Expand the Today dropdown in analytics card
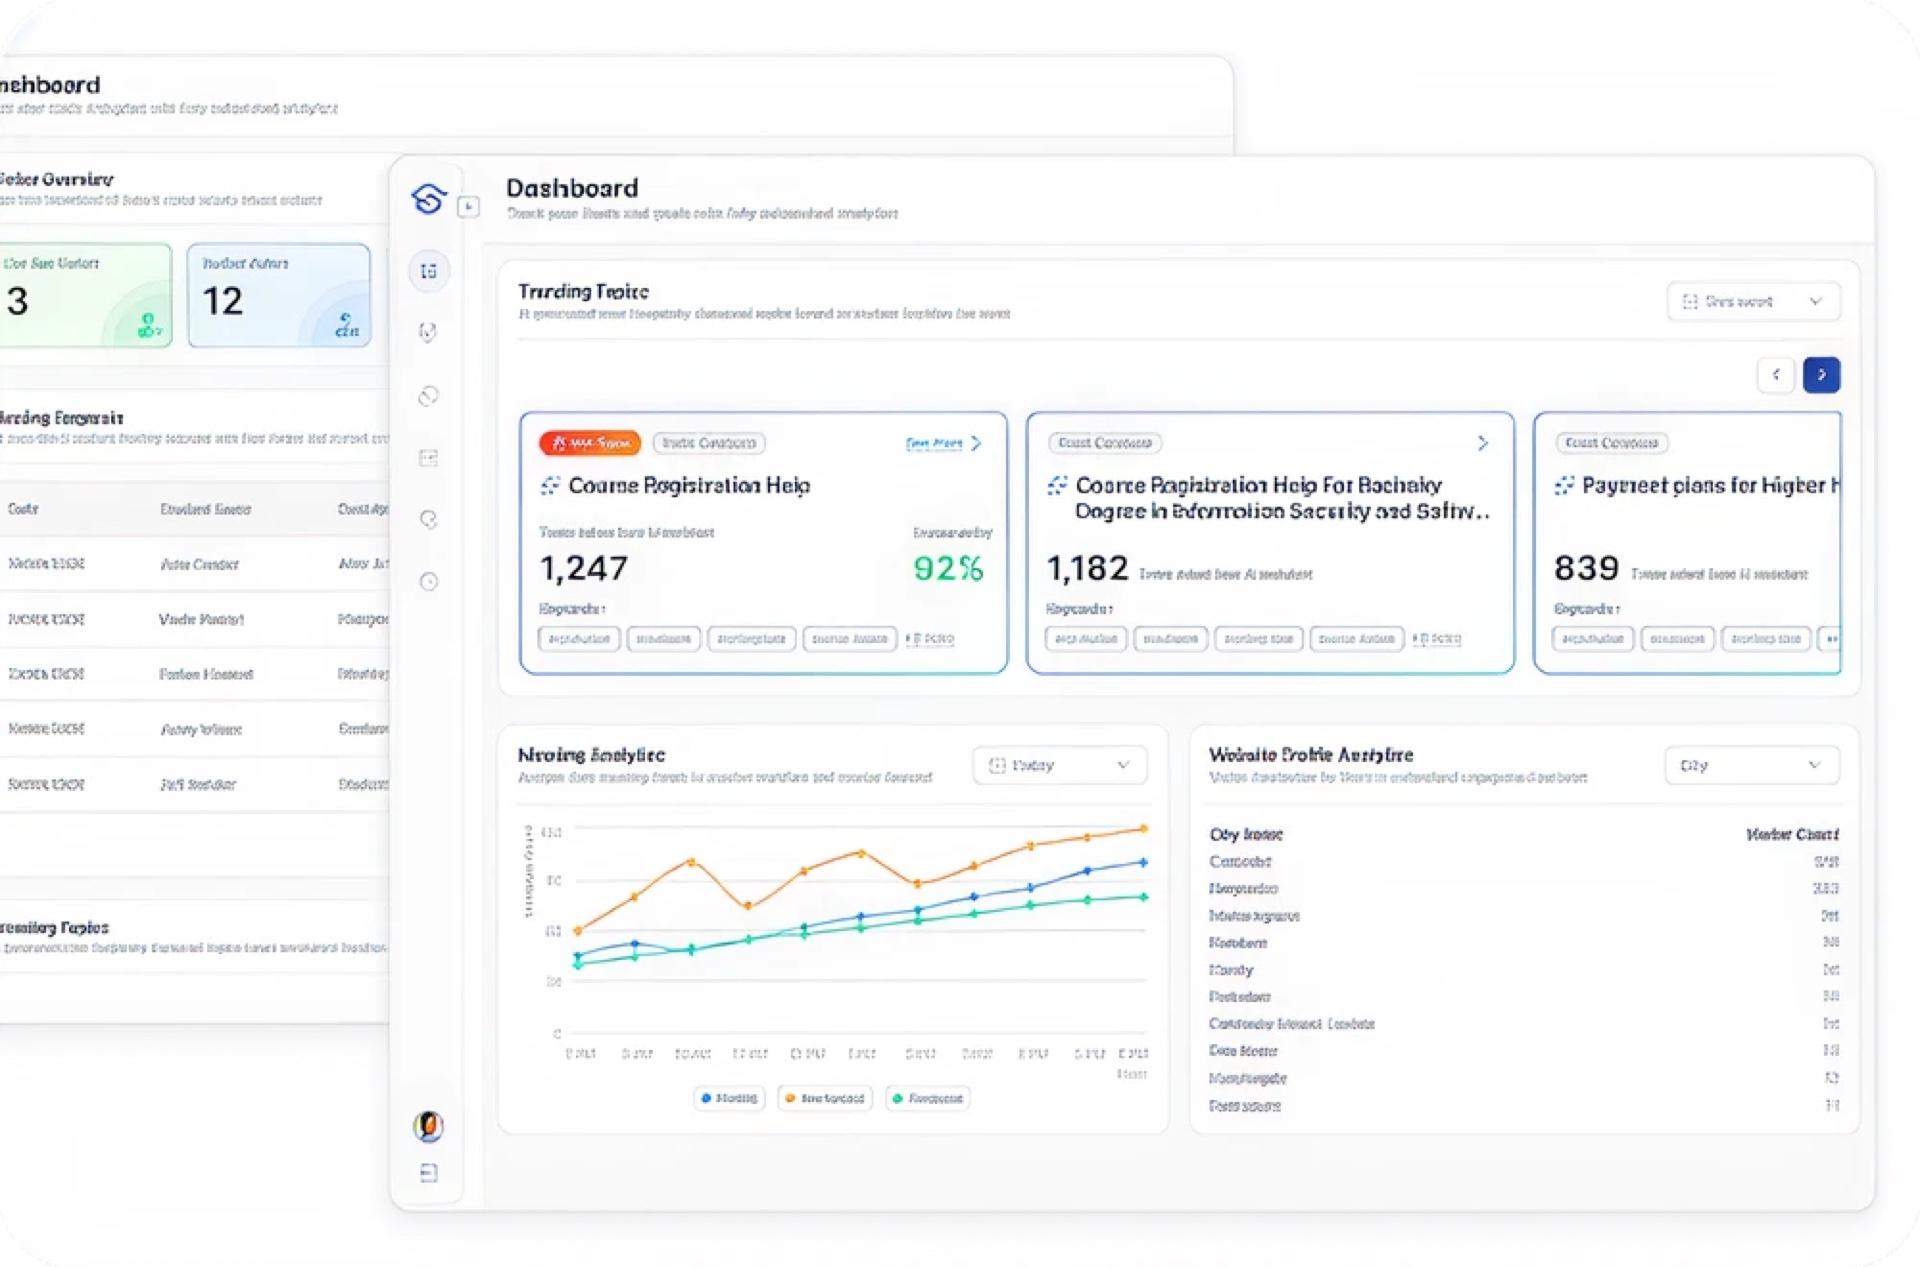This screenshot has height=1267, width=1920. [1059, 765]
